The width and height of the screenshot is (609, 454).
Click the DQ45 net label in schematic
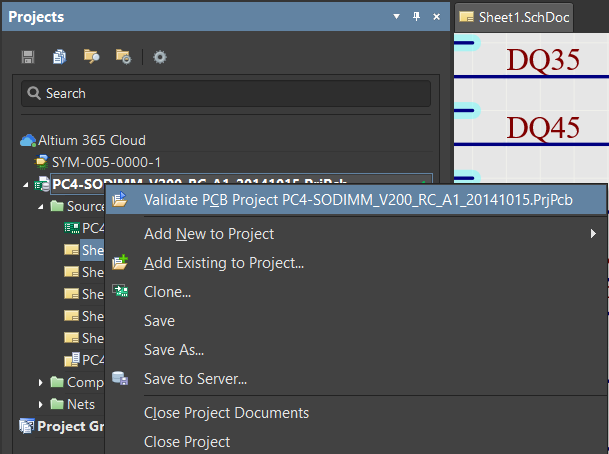pos(543,128)
